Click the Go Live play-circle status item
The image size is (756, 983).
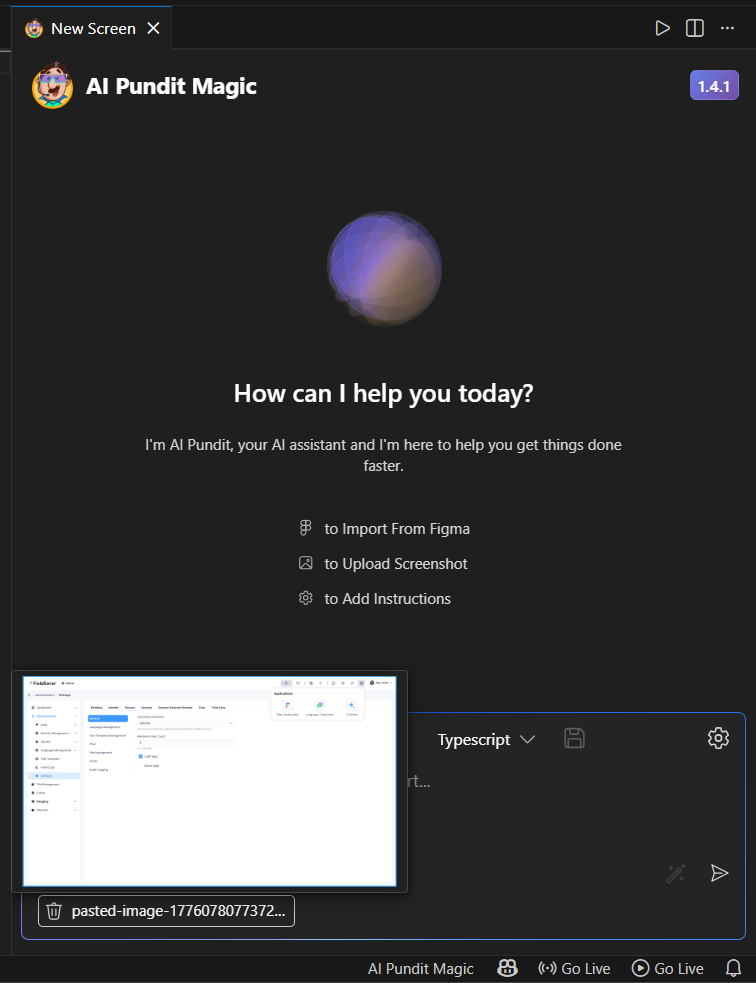pyautogui.click(x=668, y=969)
